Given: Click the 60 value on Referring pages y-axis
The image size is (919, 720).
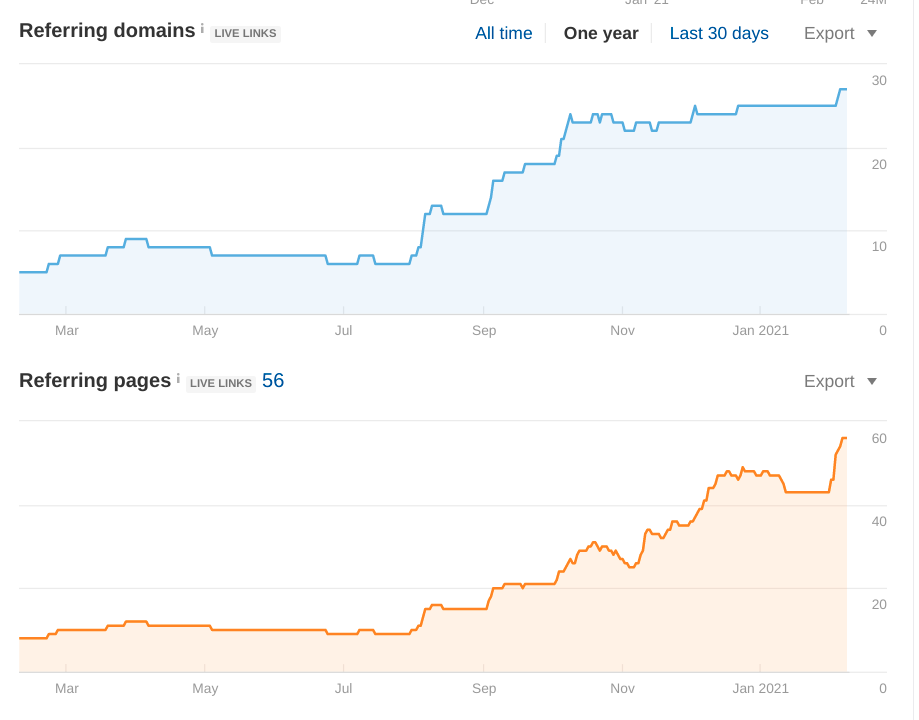Looking at the screenshot, I should (879, 438).
